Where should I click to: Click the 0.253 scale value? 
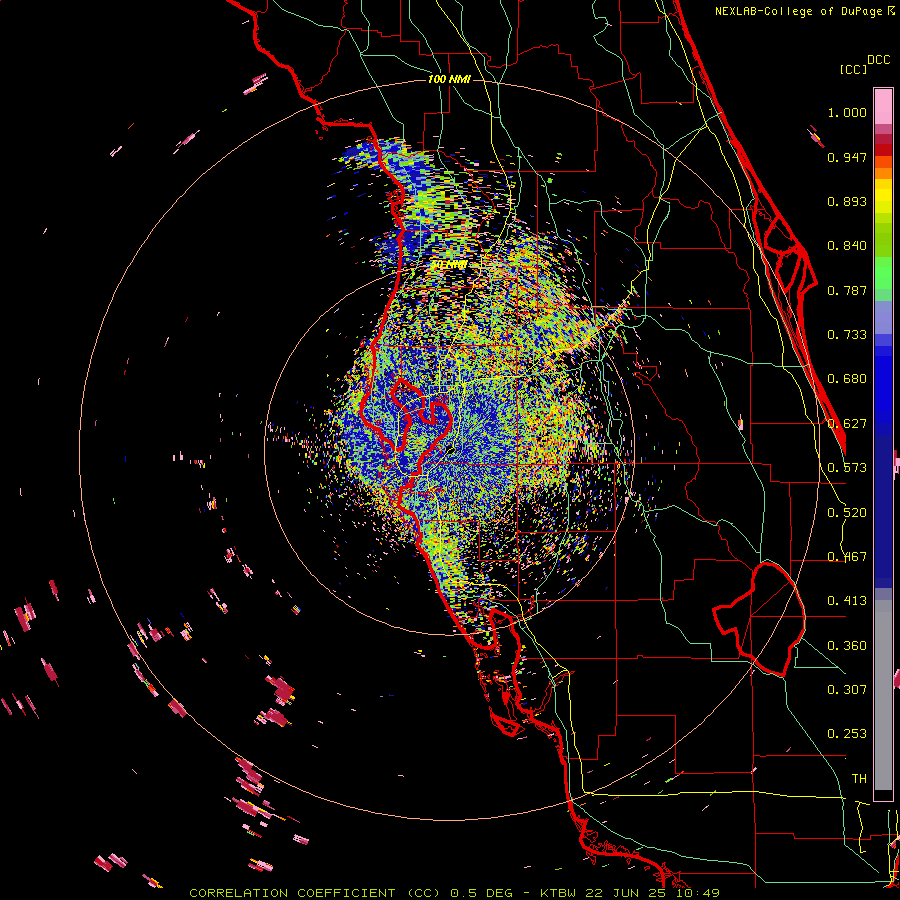tap(847, 734)
